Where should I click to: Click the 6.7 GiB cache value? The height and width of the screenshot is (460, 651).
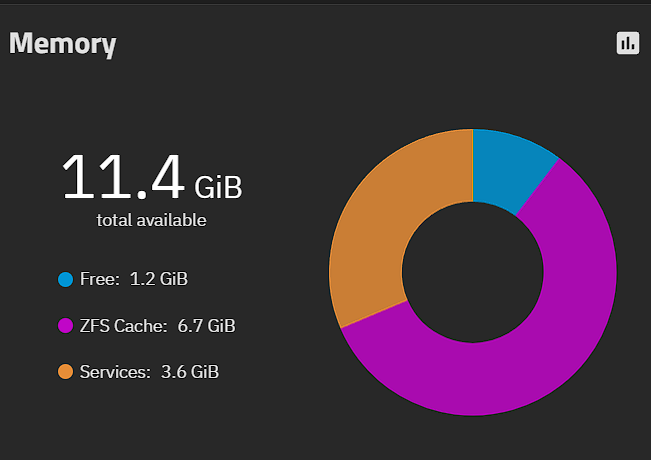pos(206,326)
